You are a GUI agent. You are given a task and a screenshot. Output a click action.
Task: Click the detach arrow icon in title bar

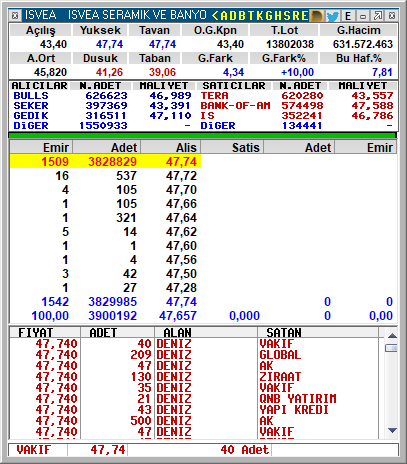click(378, 16)
